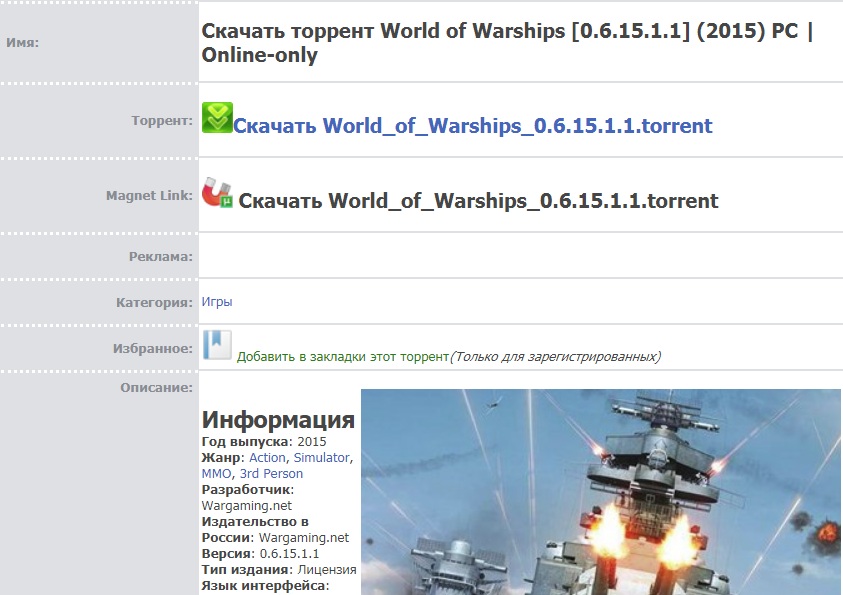Click the World of Warships battleship image

tap(601, 492)
